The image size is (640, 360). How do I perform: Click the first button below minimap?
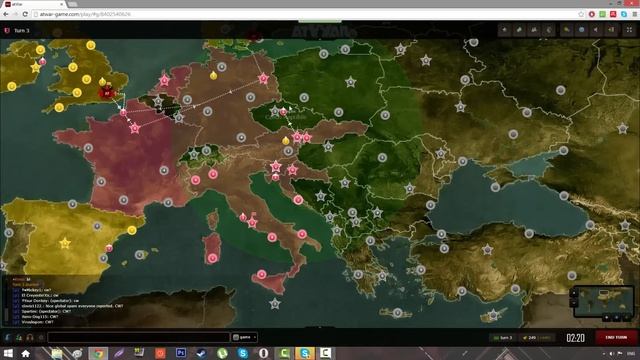coord(607,317)
